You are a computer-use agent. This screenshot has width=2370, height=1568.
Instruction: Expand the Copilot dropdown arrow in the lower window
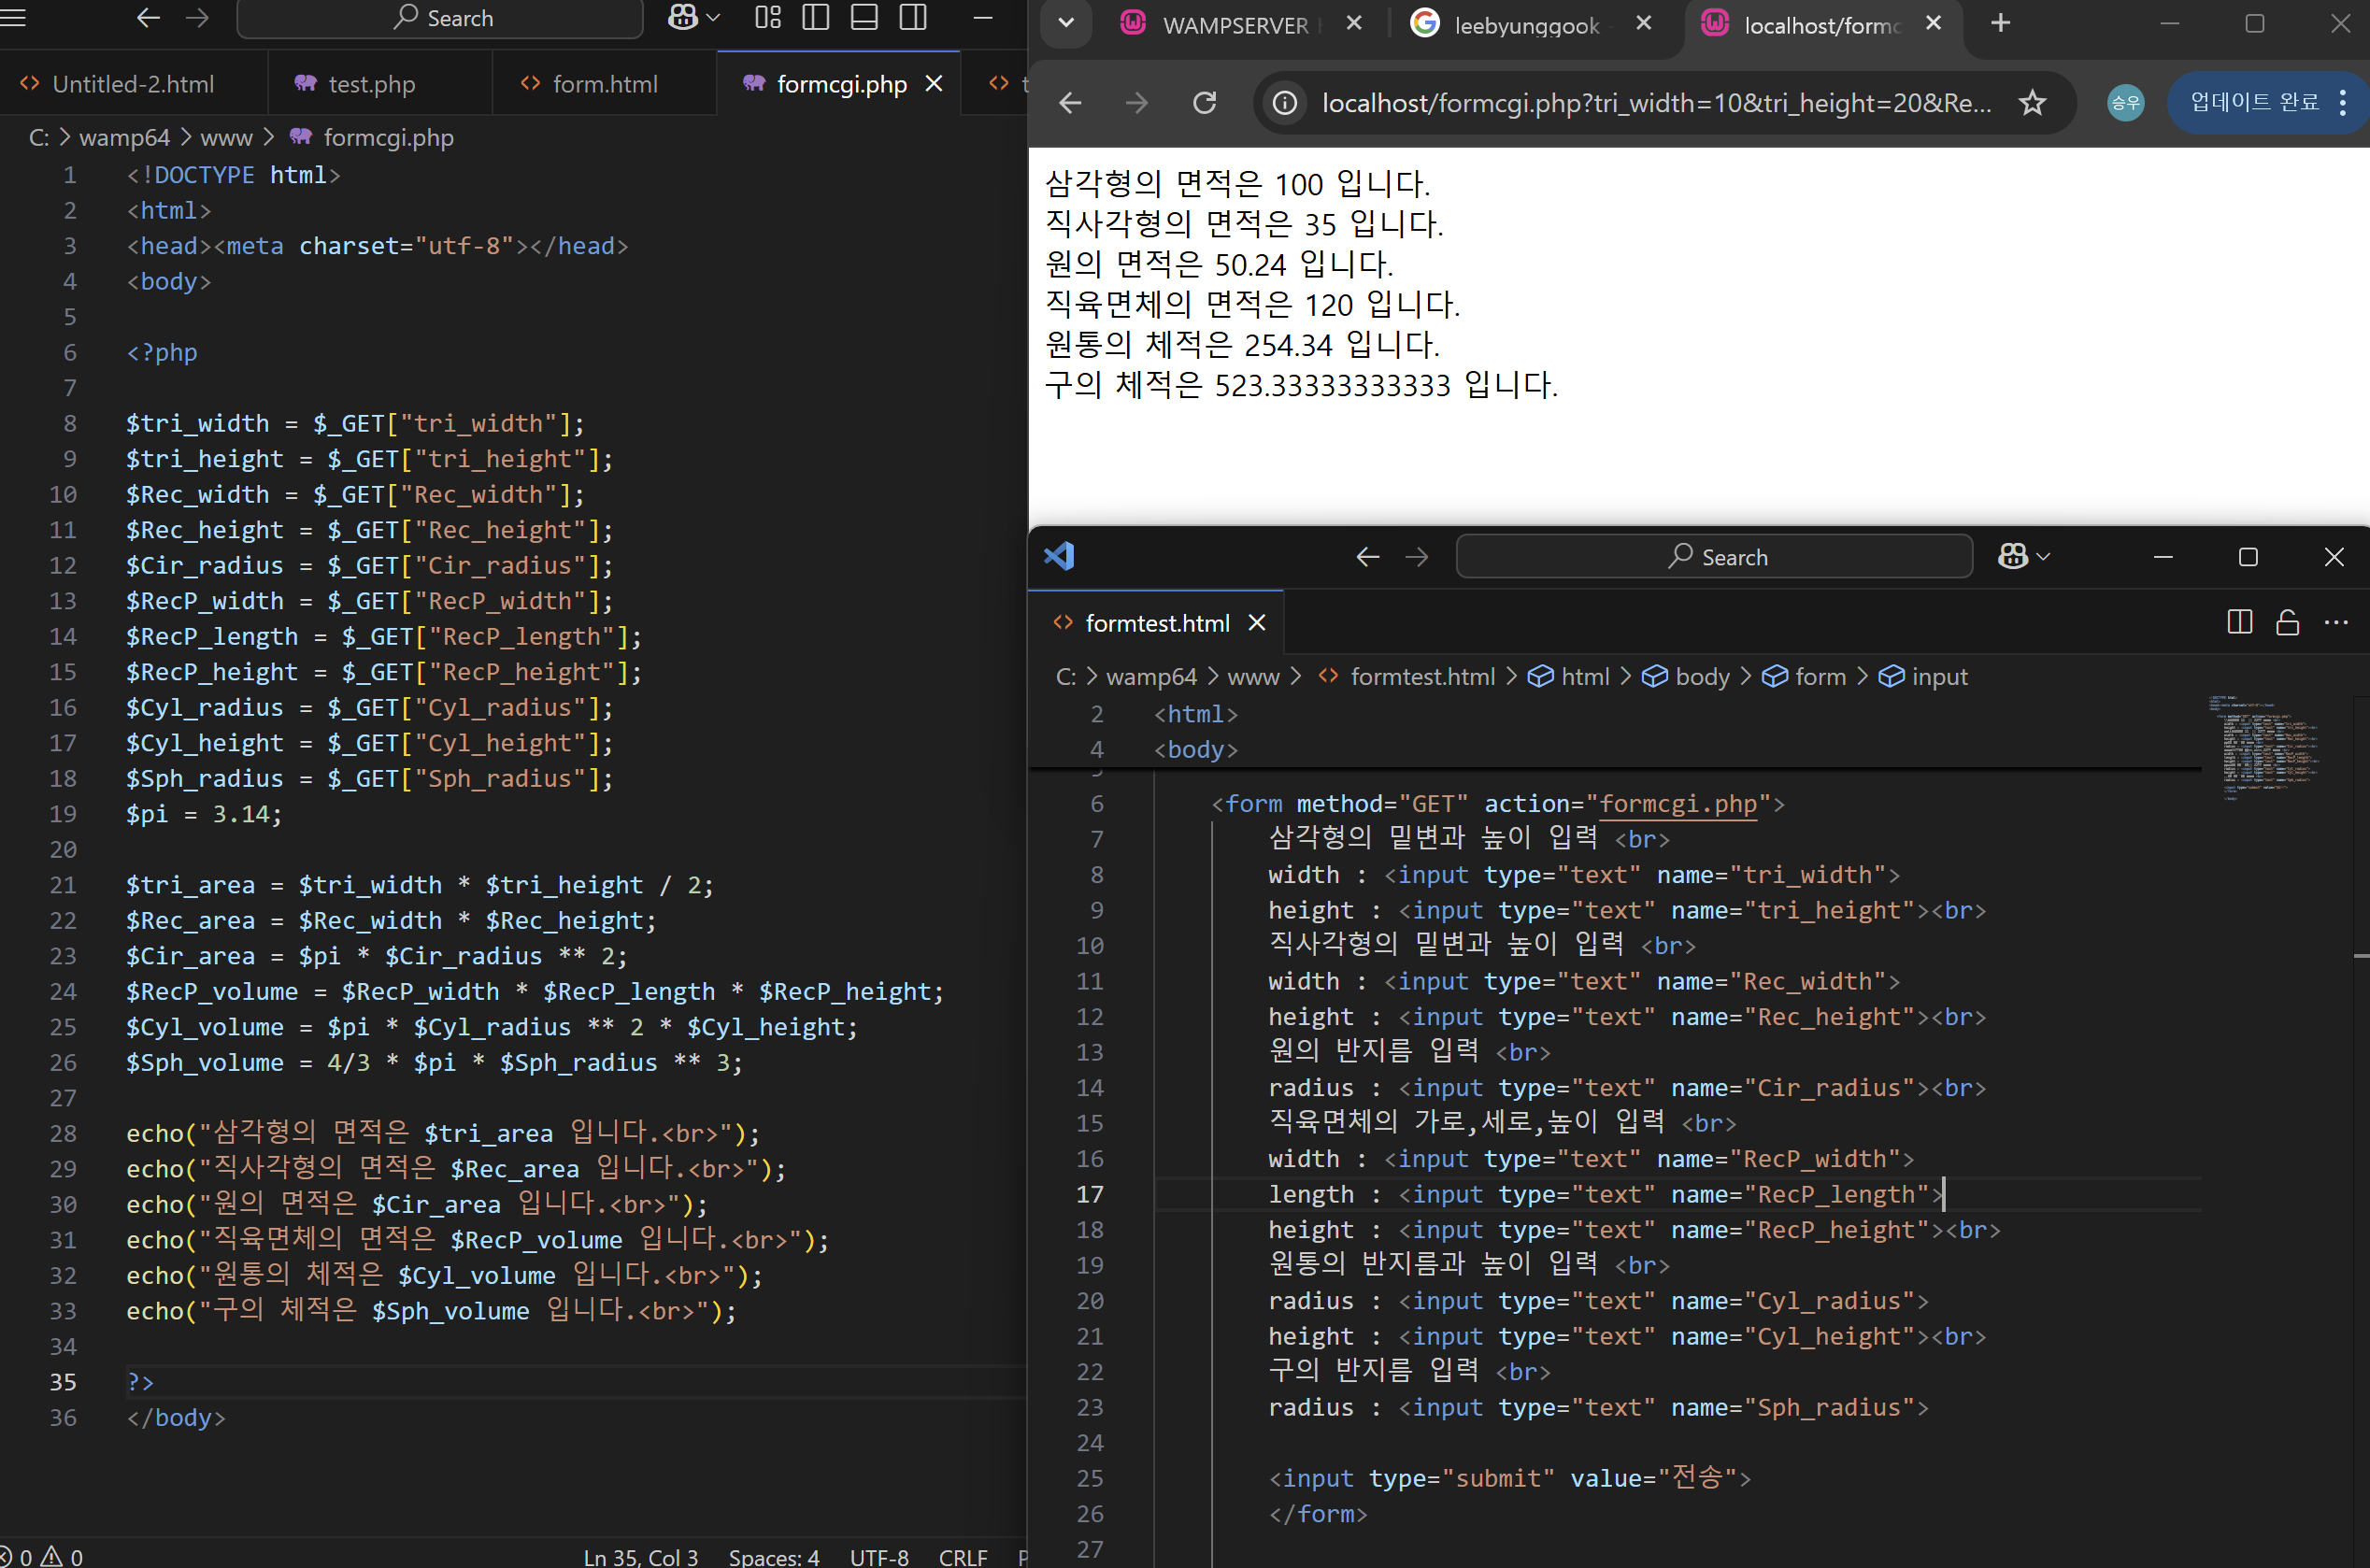2043,557
